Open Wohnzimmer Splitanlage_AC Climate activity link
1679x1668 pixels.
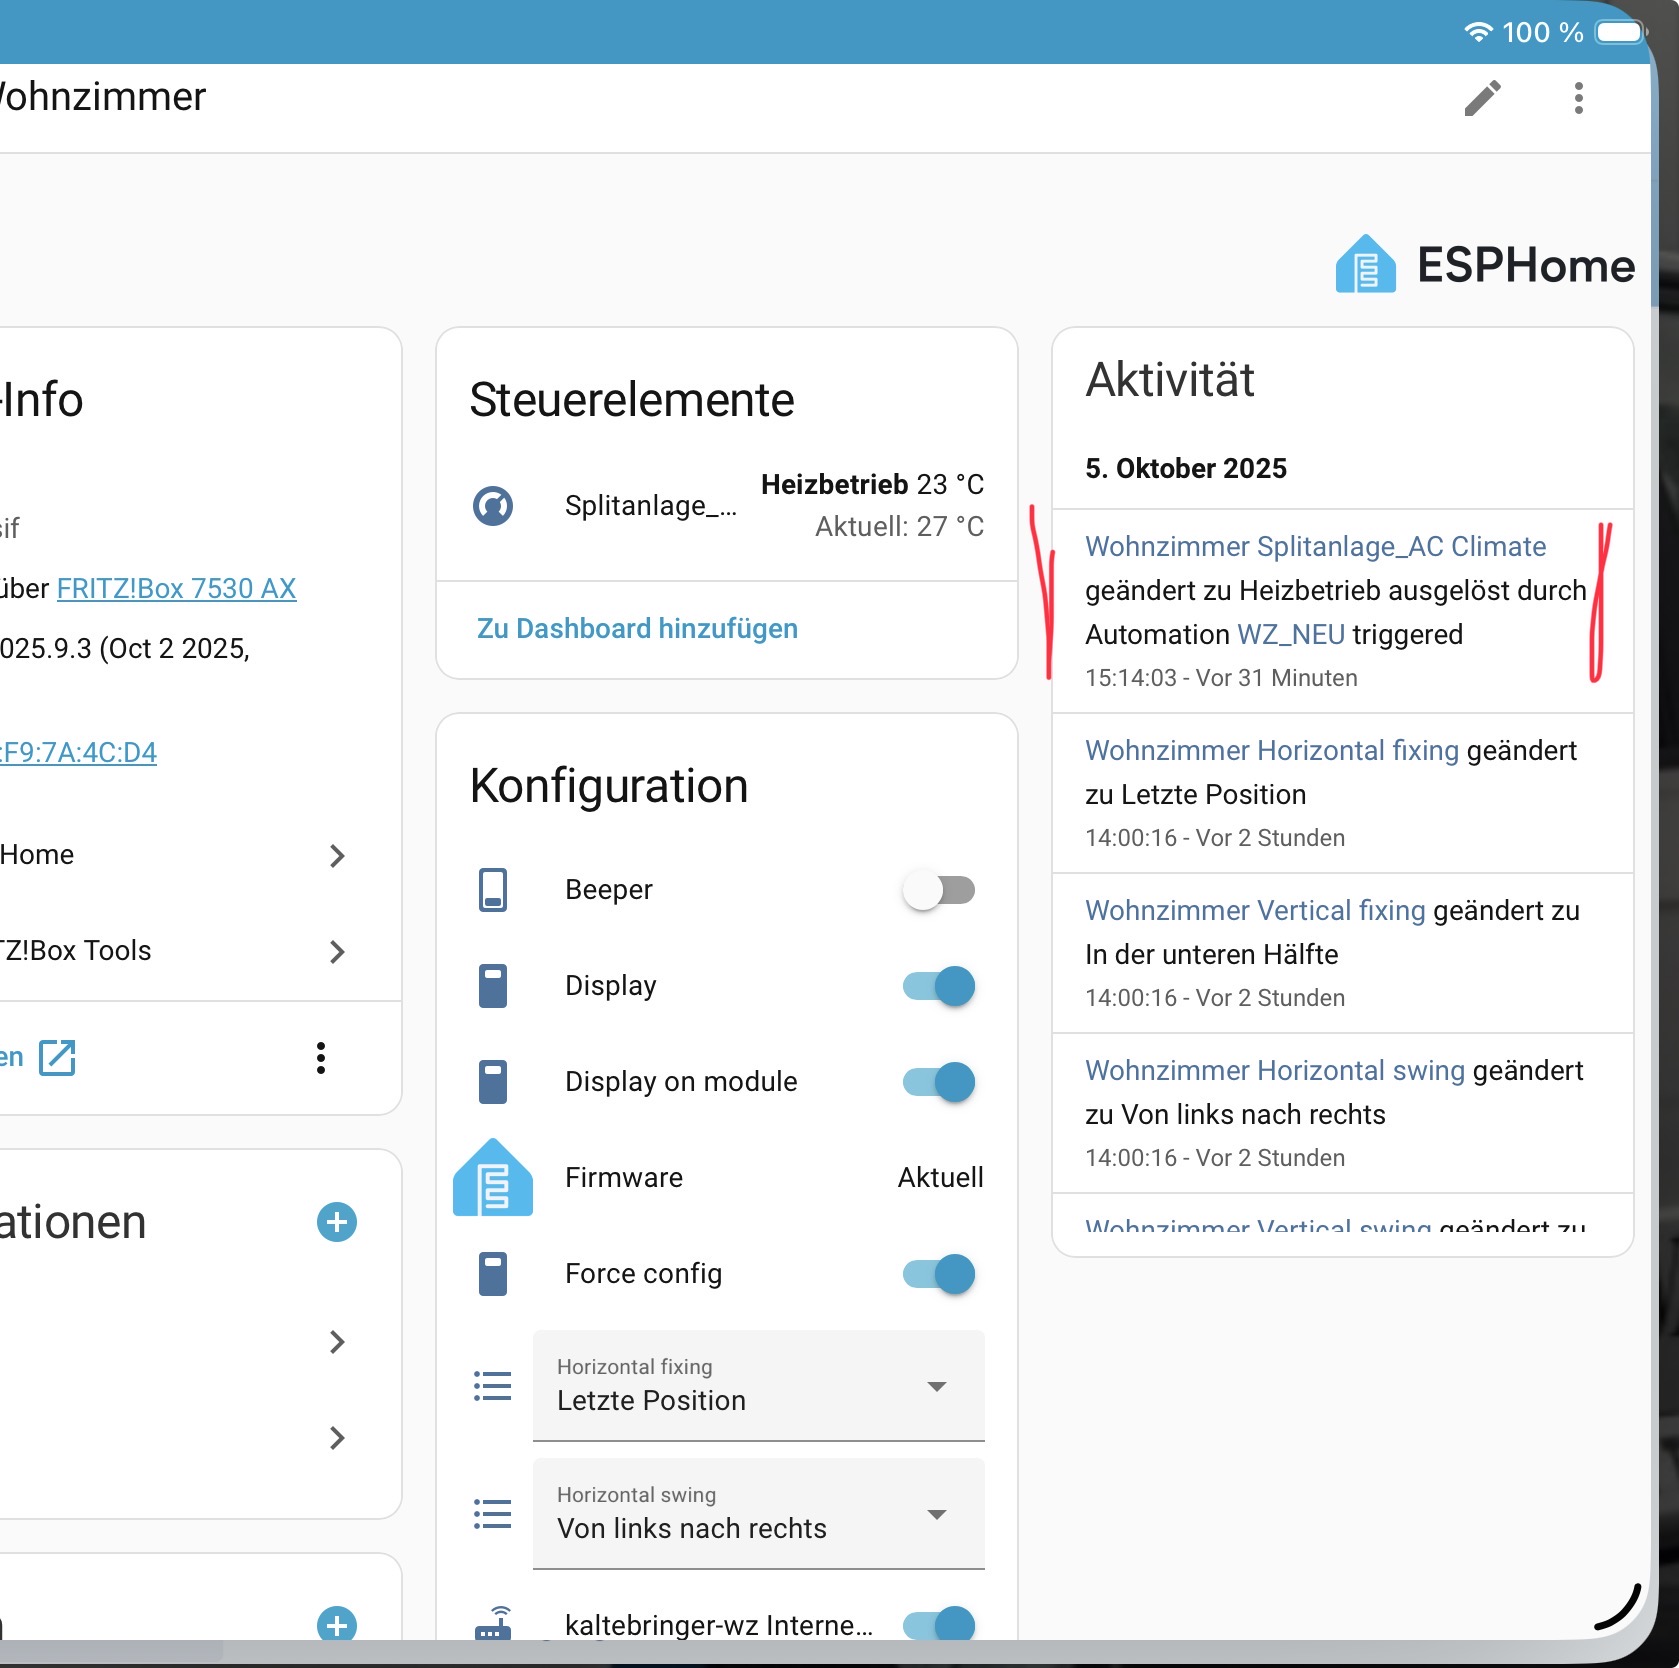pyautogui.click(x=1315, y=546)
